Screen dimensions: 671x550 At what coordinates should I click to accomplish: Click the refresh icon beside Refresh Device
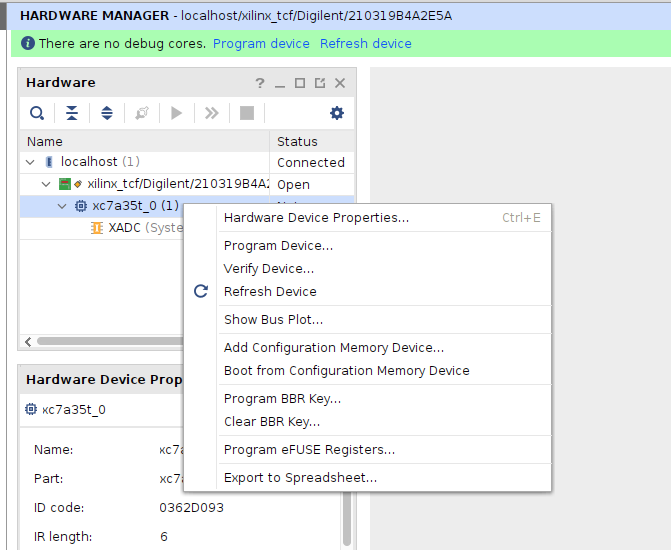[x=201, y=291]
